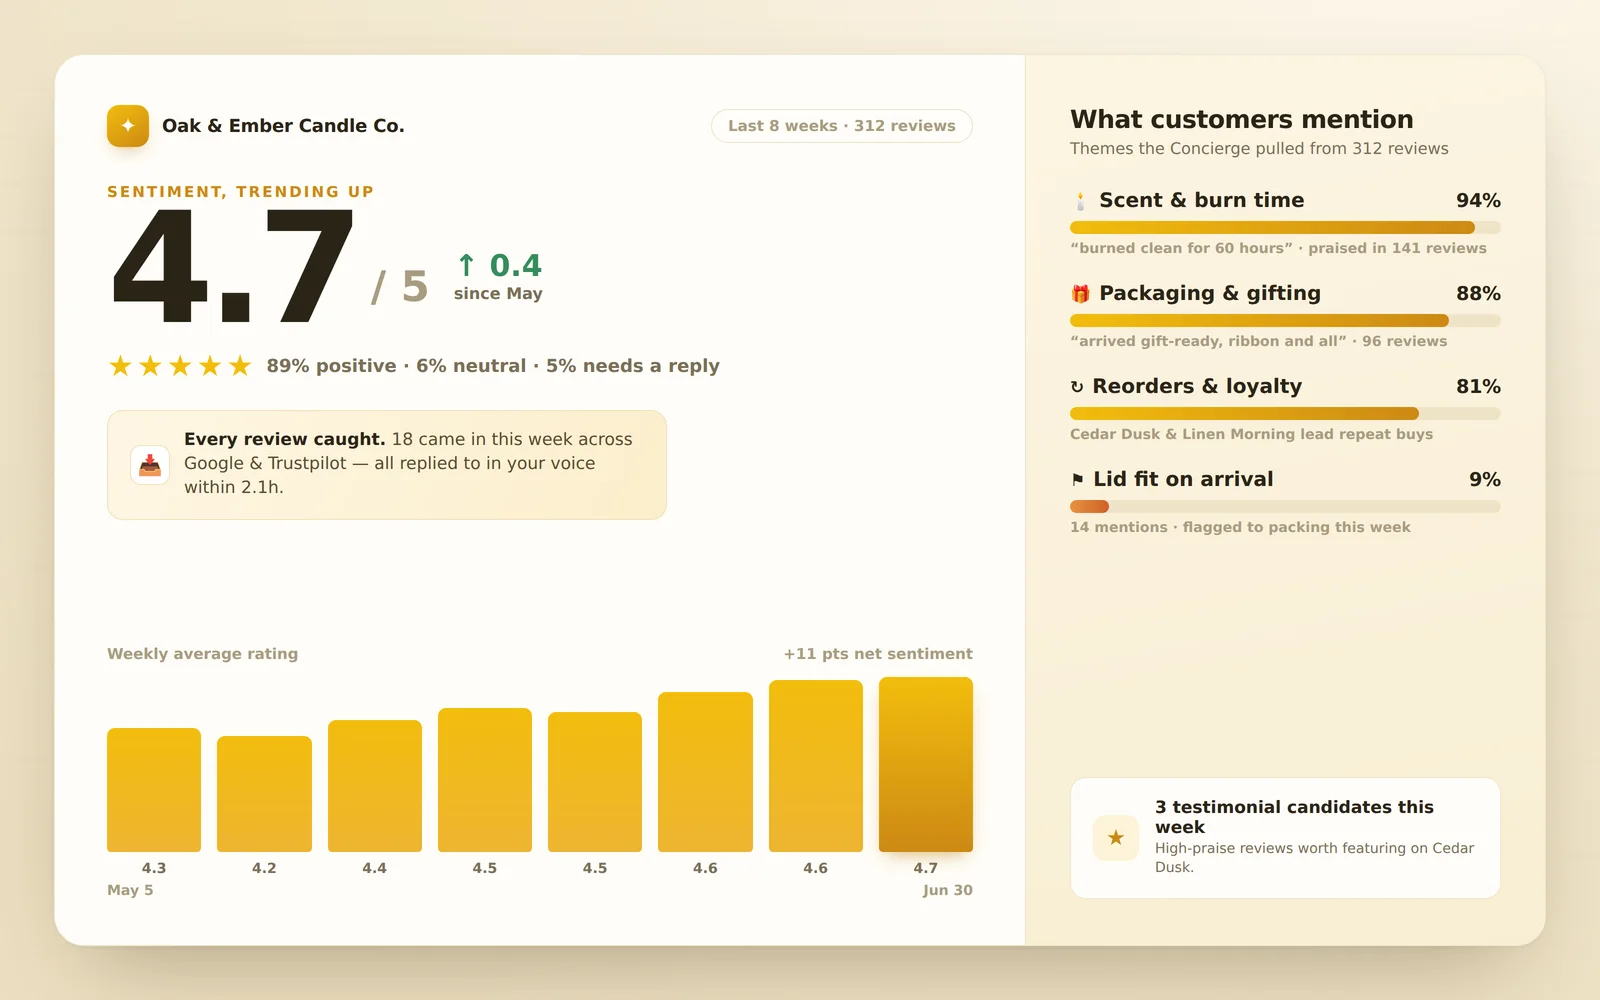The height and width of the screenshot is (1000, 1600).
Task: Click the '89% positive · 6% neutral' summary line
Action: coord(493,366)
